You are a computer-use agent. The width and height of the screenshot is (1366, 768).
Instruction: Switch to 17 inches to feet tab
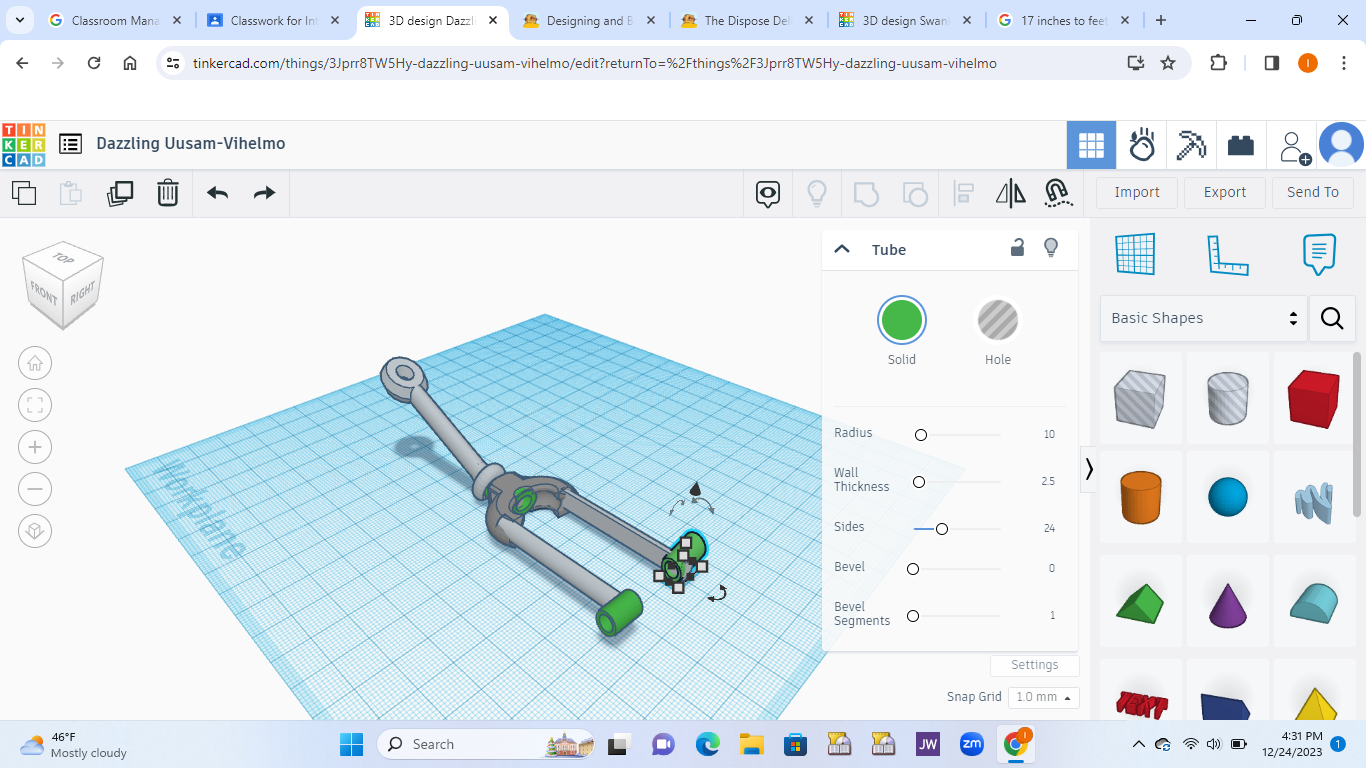click(x=1064, y=20)
